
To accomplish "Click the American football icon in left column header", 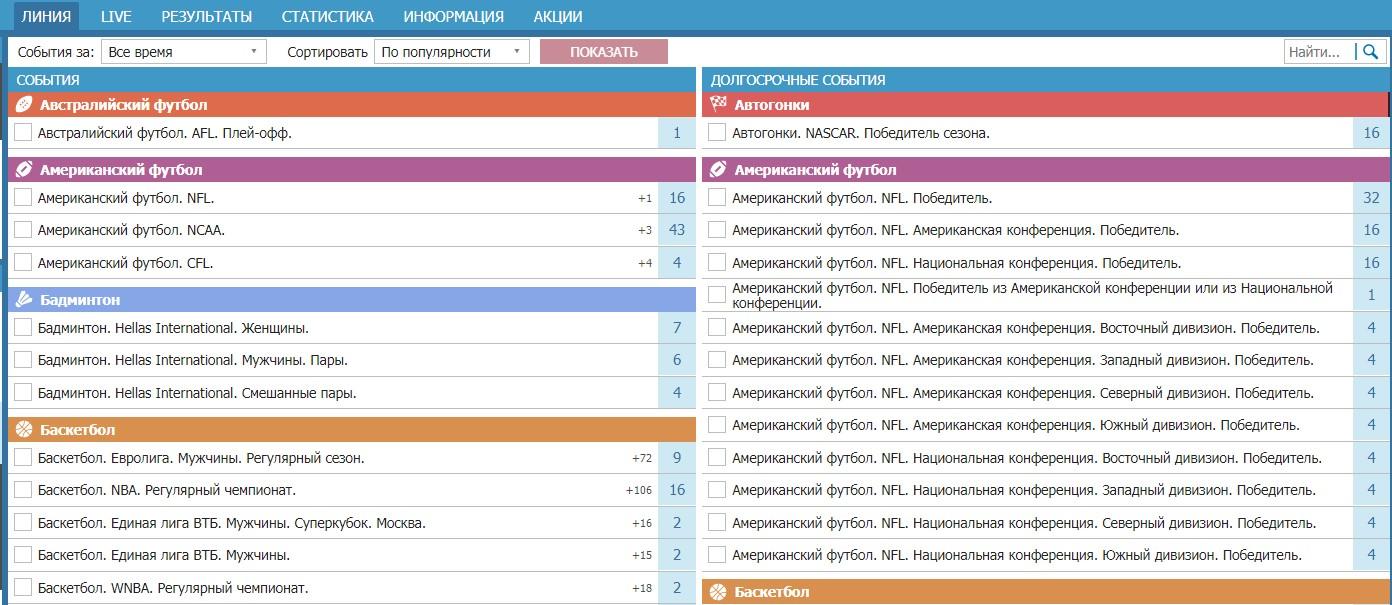I will (24, 170).
